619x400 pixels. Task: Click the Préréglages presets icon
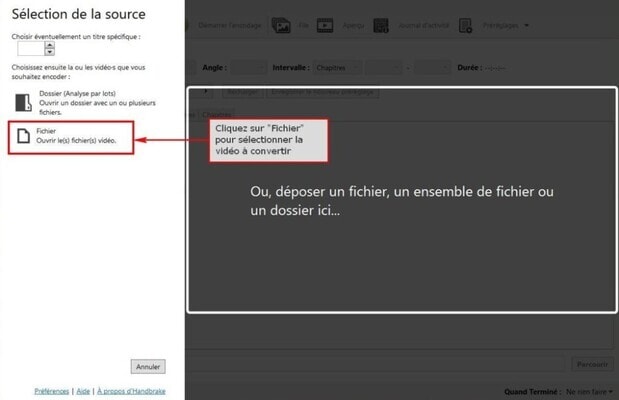465,25
